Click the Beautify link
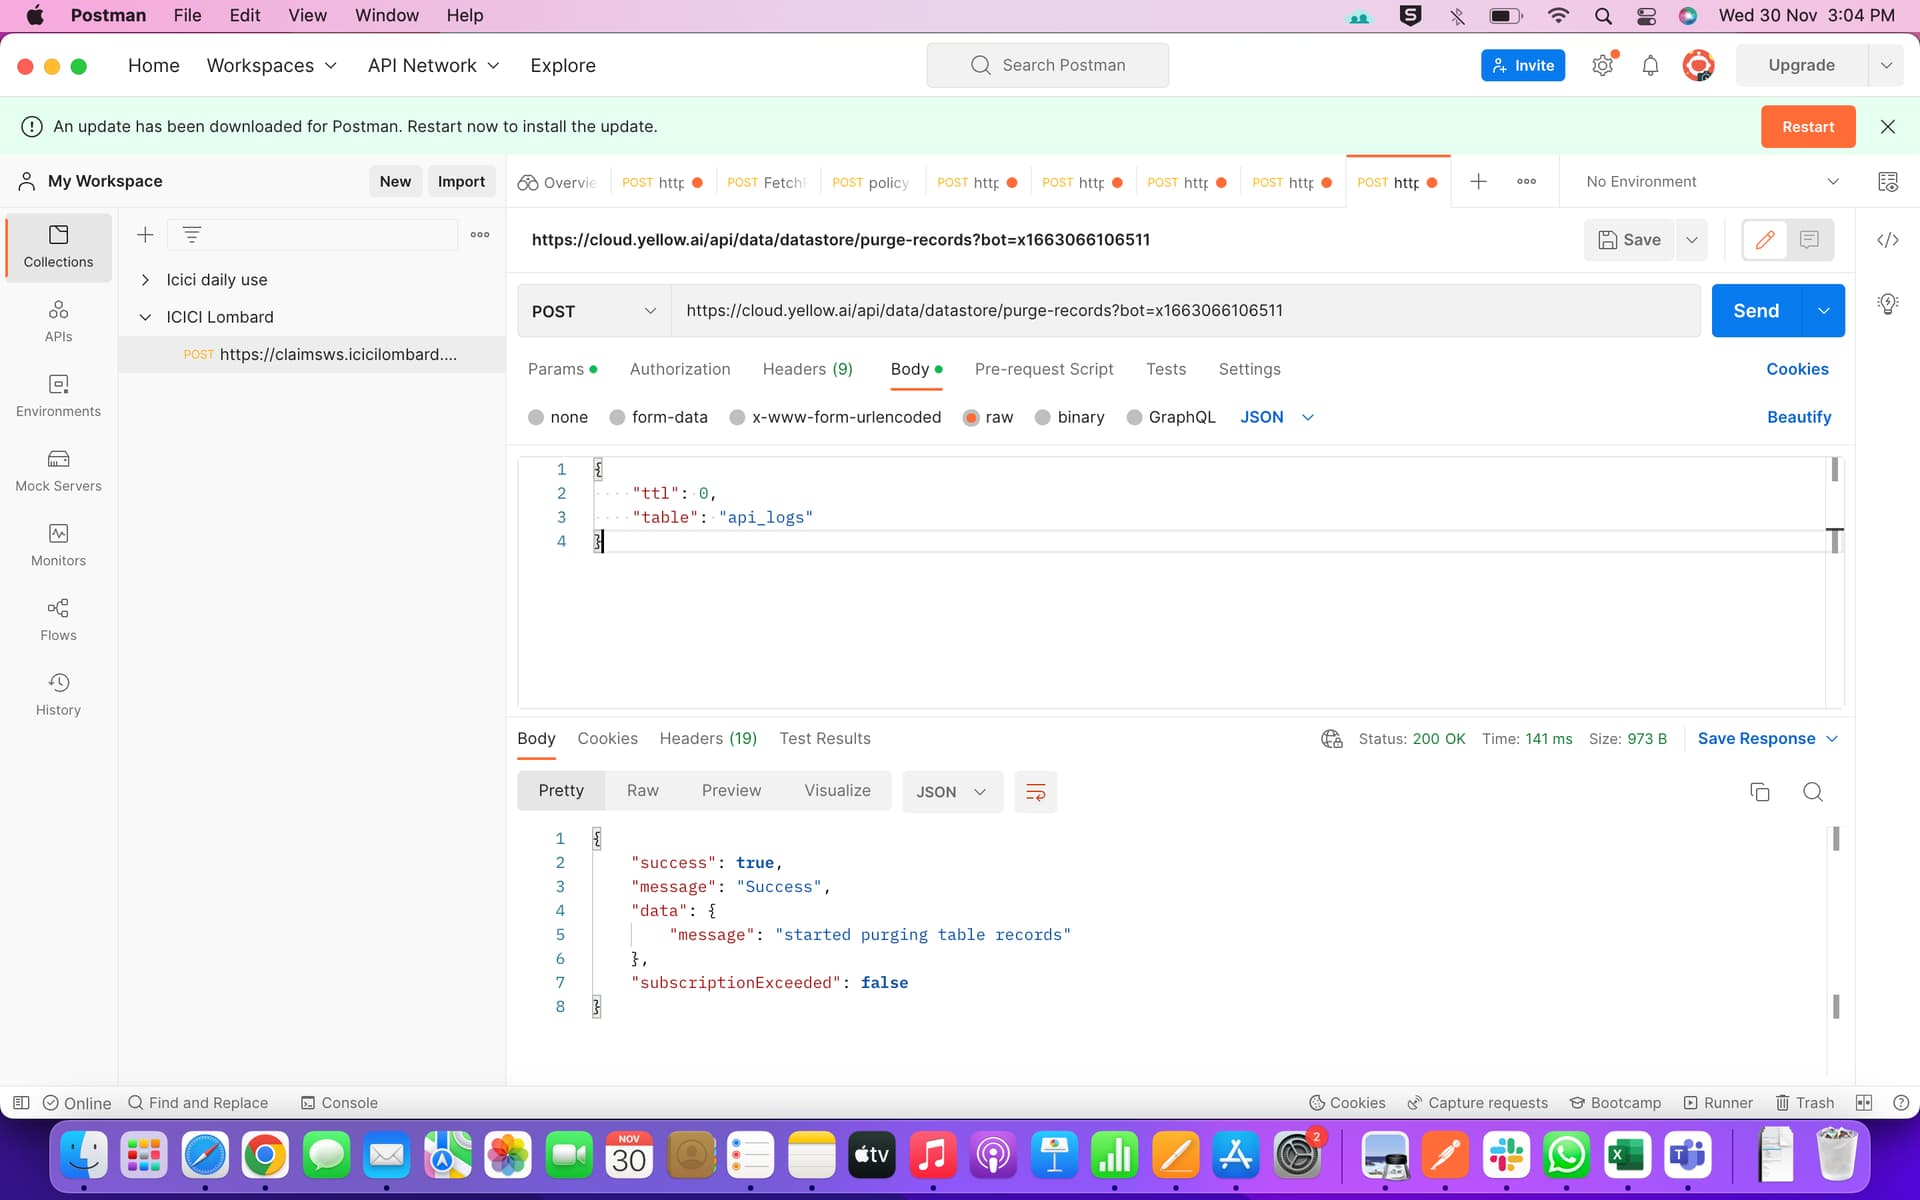This screenshot has width=1920, height=1200. click(1799, 417)
